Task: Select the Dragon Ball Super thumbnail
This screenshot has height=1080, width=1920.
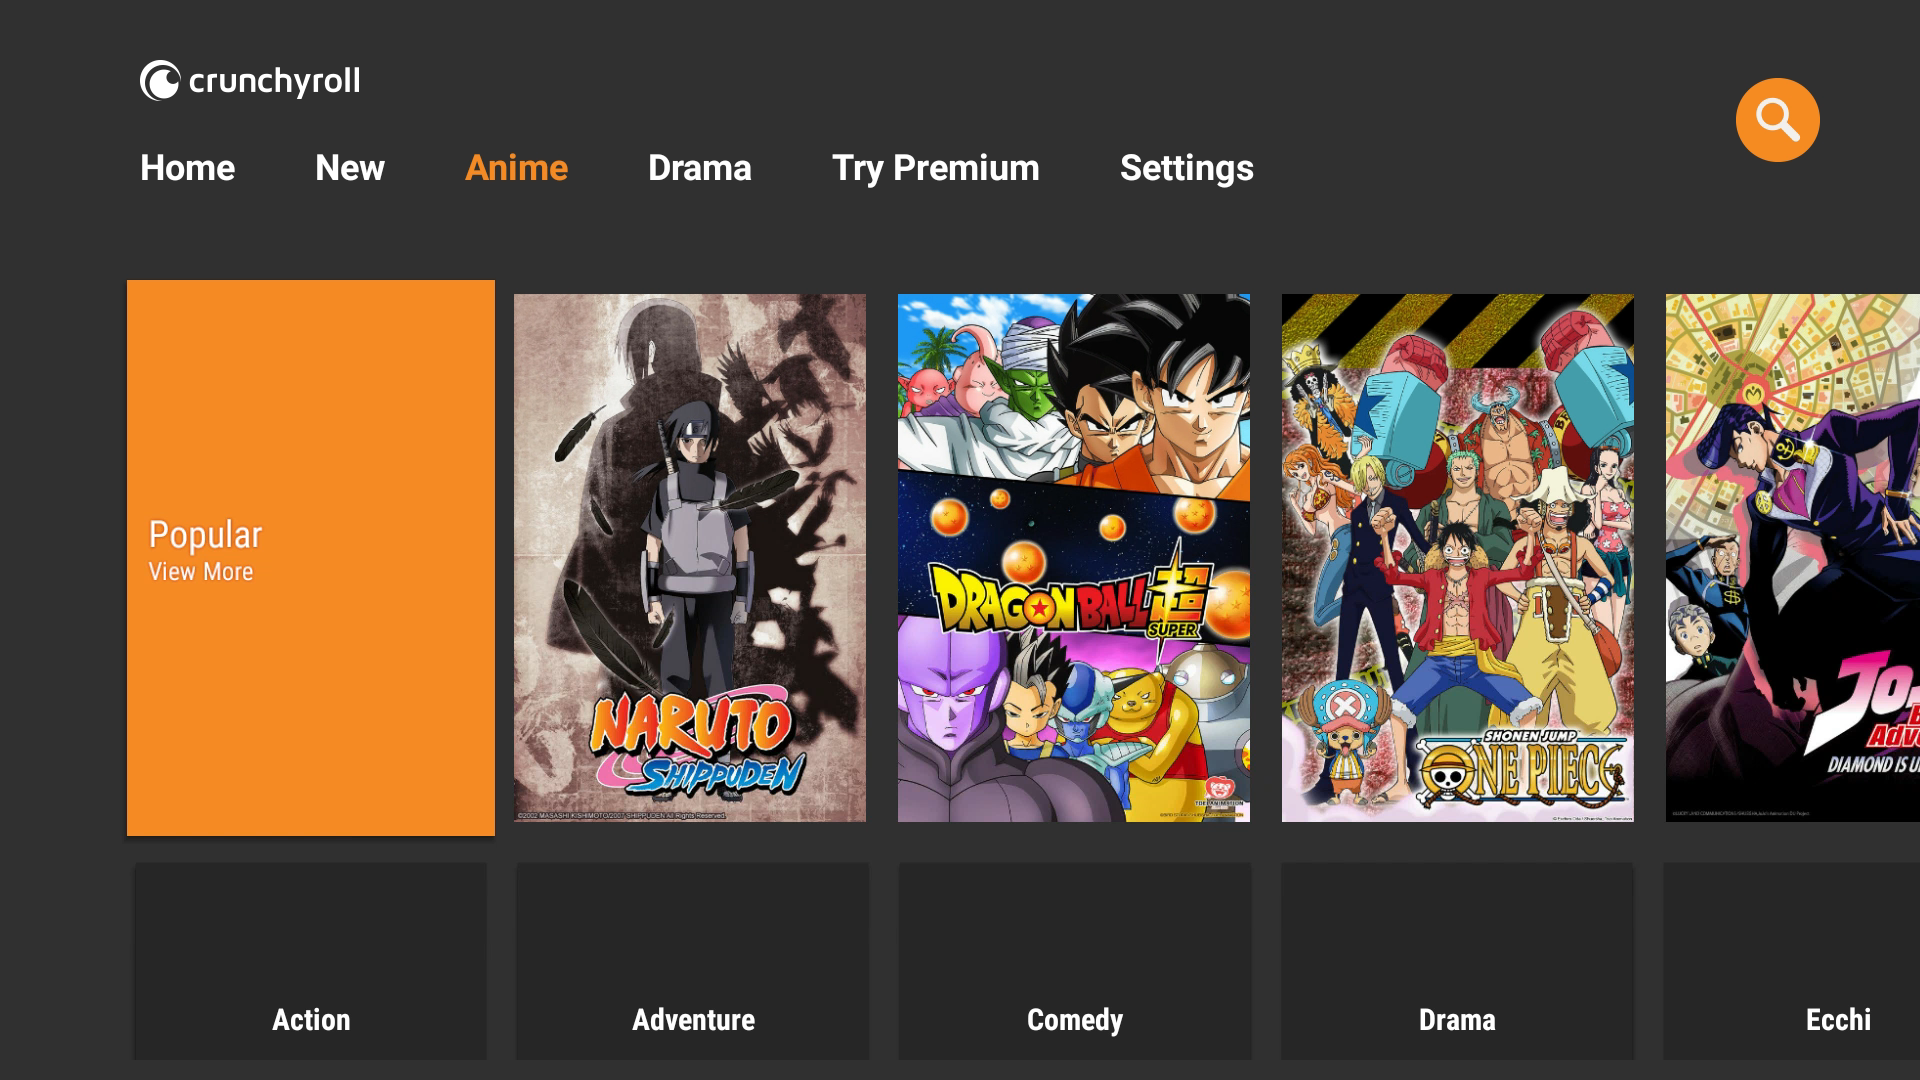Action: tap(1073, 558)
